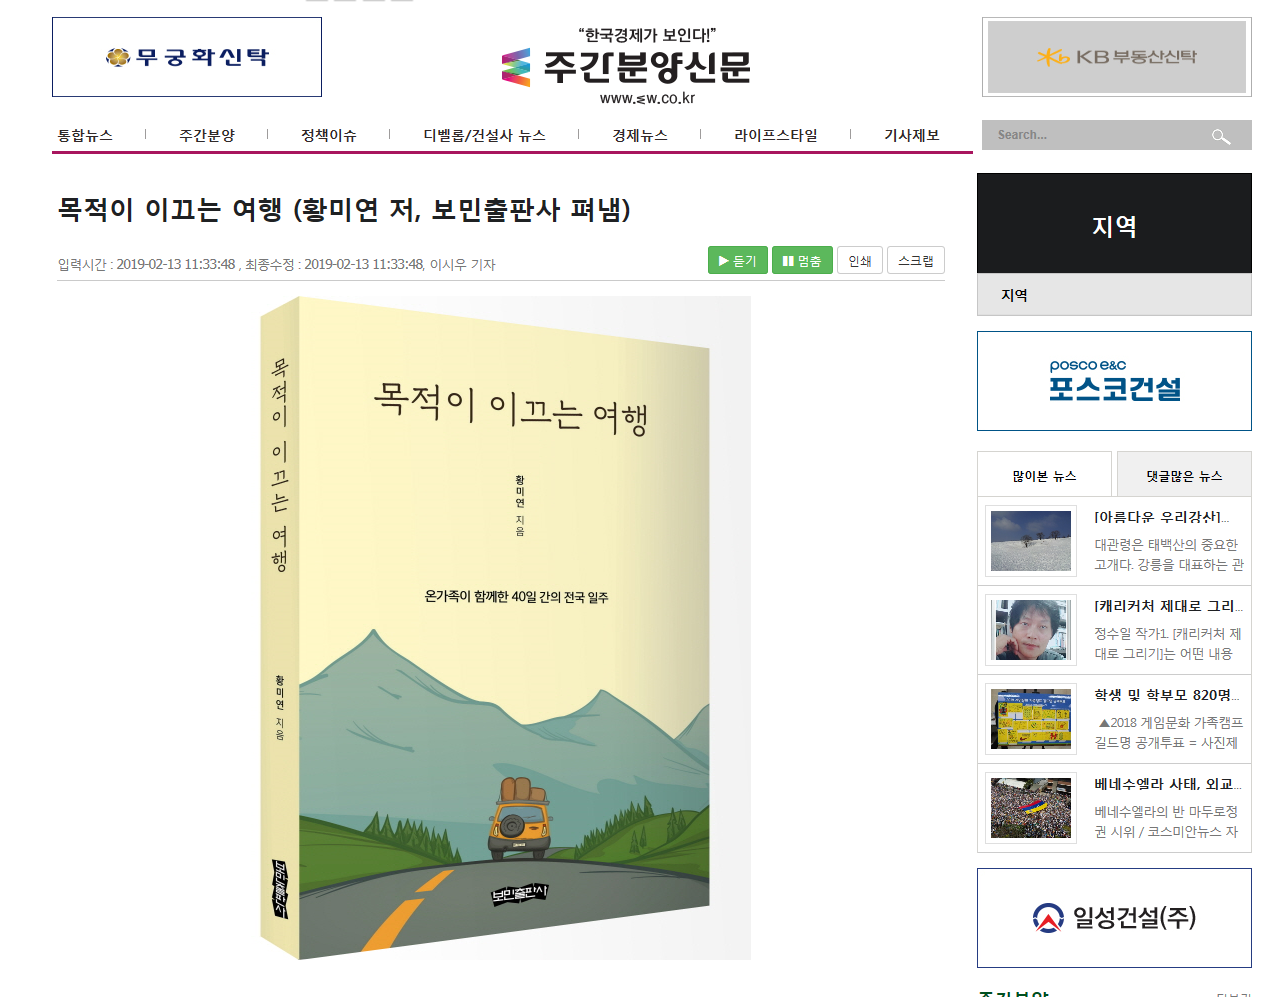The height and width of the screenshot is (997, 1273).
Task: Play article audio with 듣기 button
Action: (738, 260)
